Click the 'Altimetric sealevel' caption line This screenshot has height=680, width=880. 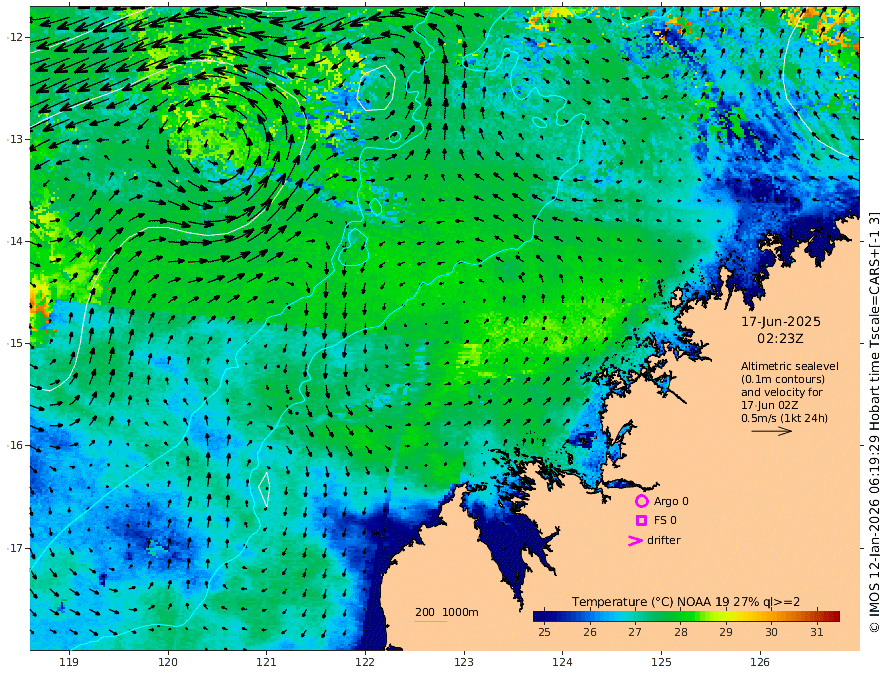pyautogui.click(x=790, y=366)
